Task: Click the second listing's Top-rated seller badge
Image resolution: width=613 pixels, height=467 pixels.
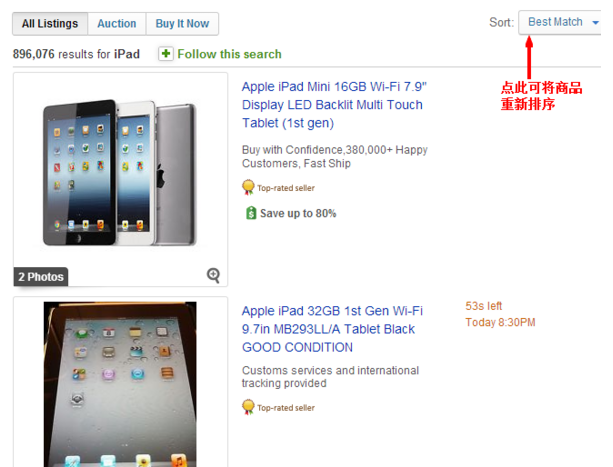Action: (278, 408)
